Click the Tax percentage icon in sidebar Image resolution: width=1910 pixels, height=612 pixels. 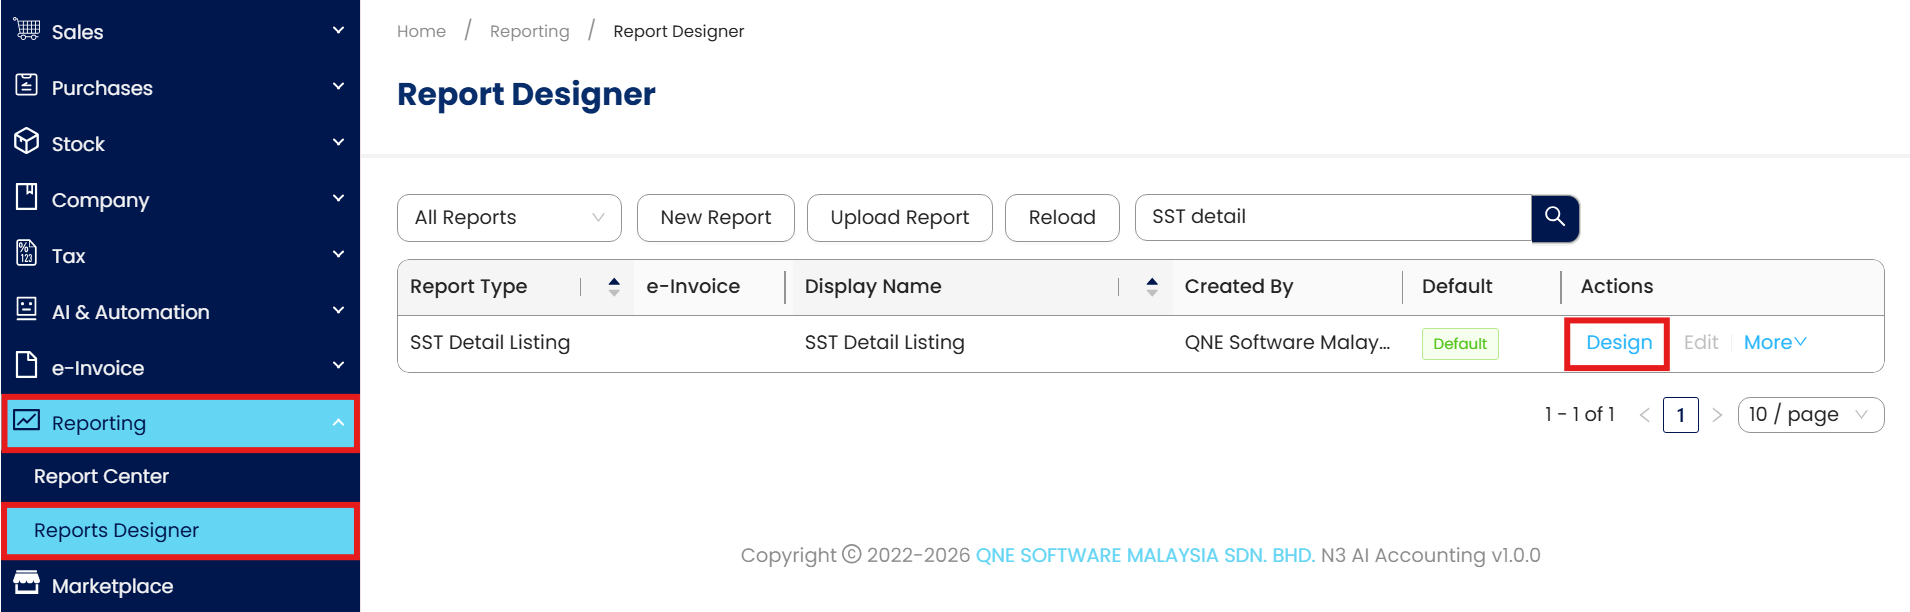27,254
